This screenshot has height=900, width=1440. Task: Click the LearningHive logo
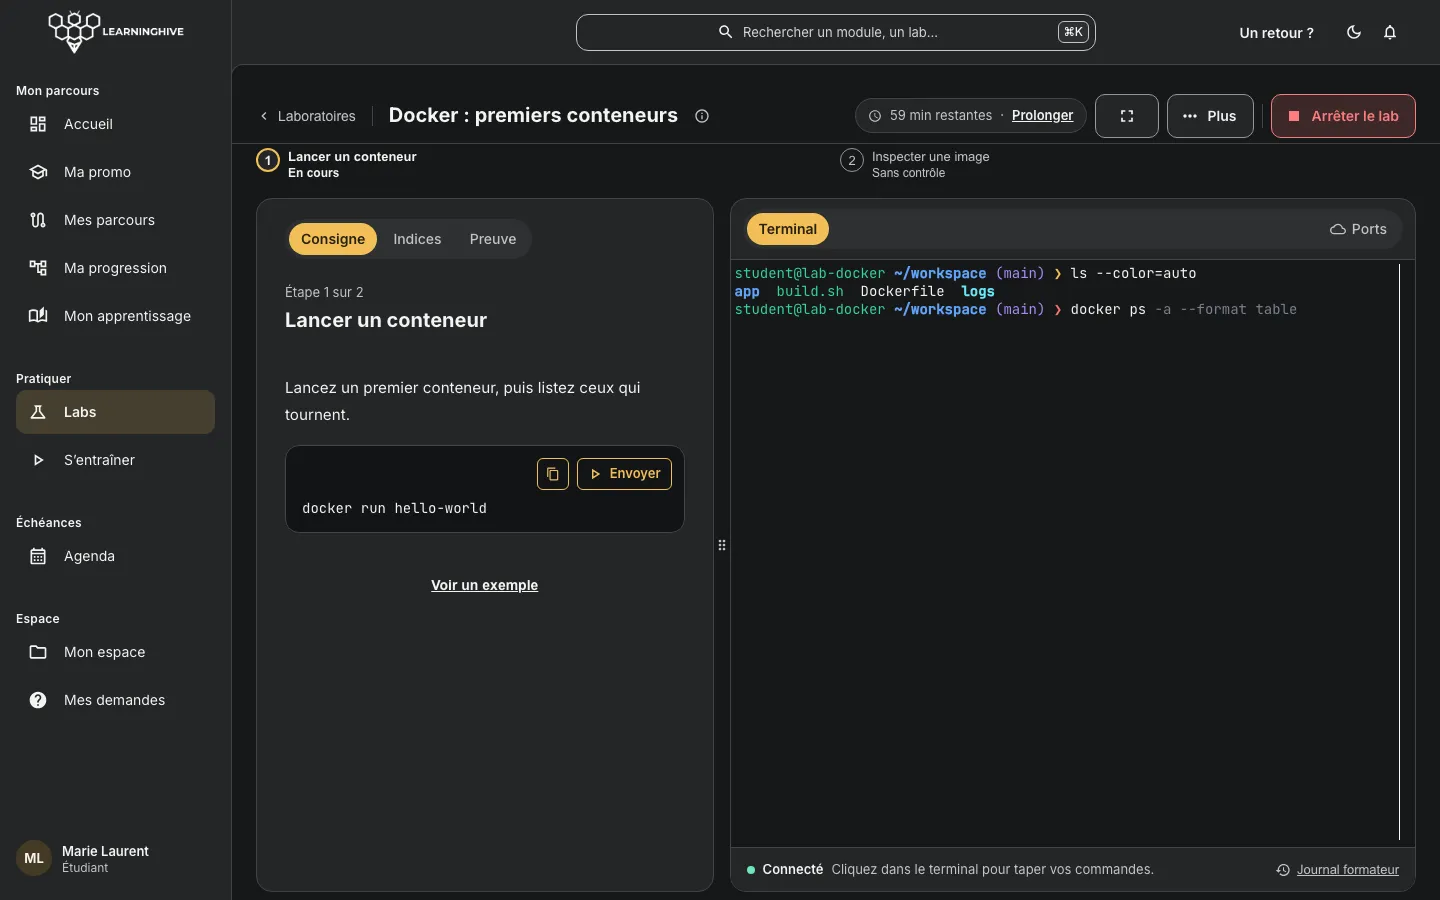tap(116, 32)
